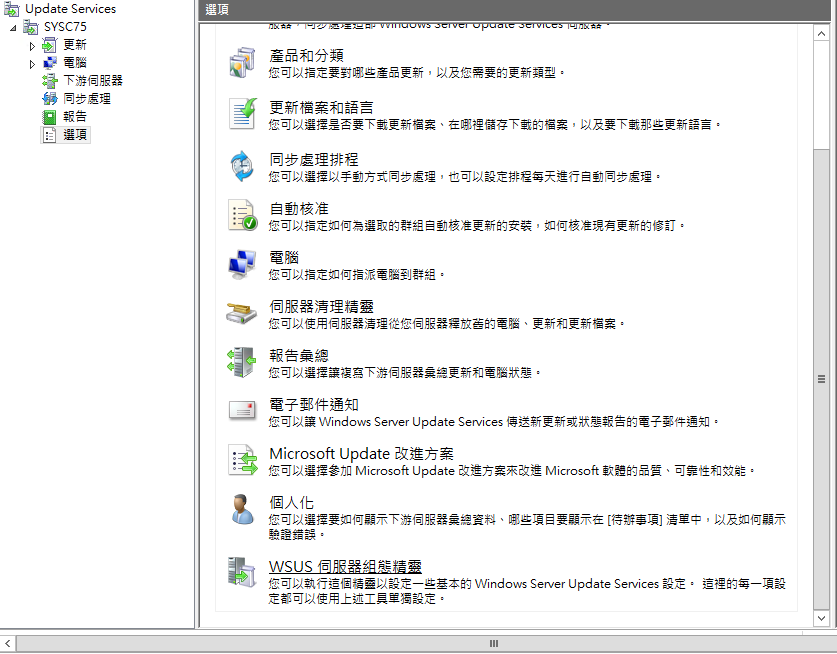Click the 更新檔案和語言 option icon
Screen dimensions: 837x654
pos(242,114)
